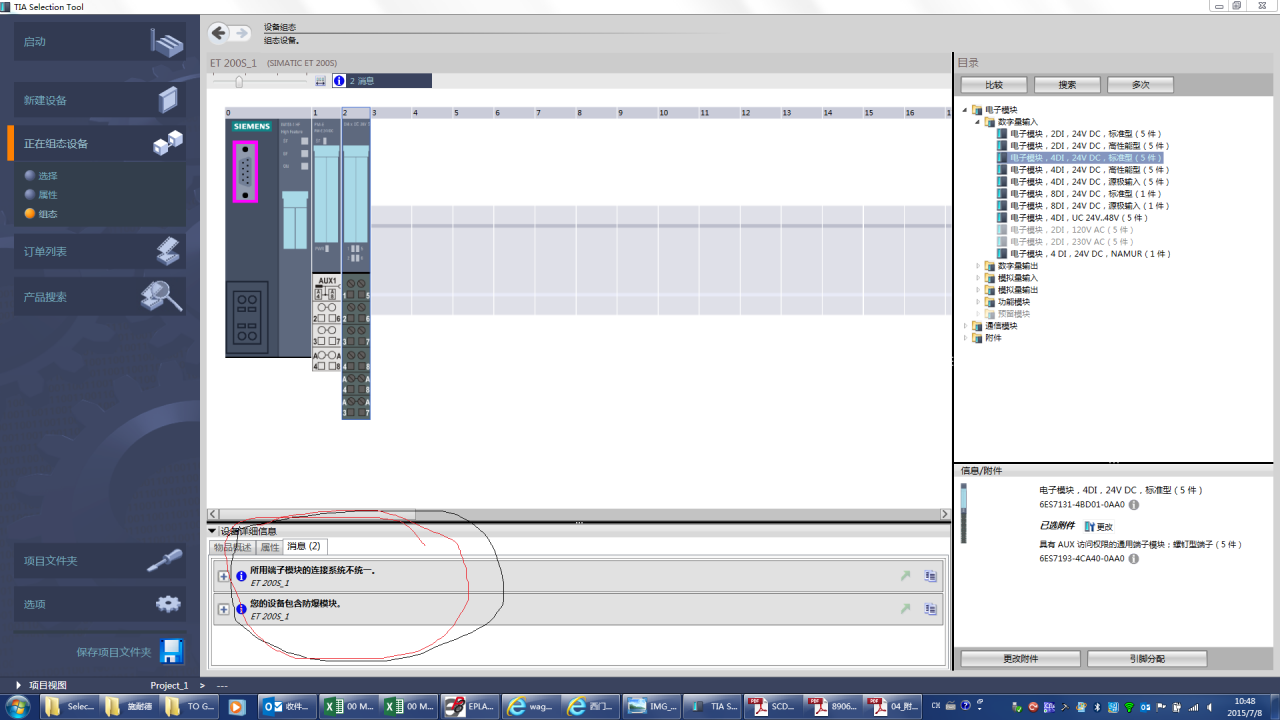Select 4 DI 24V DC NAMUR module
The image size is (1280, 720).
click(1089, 254)
